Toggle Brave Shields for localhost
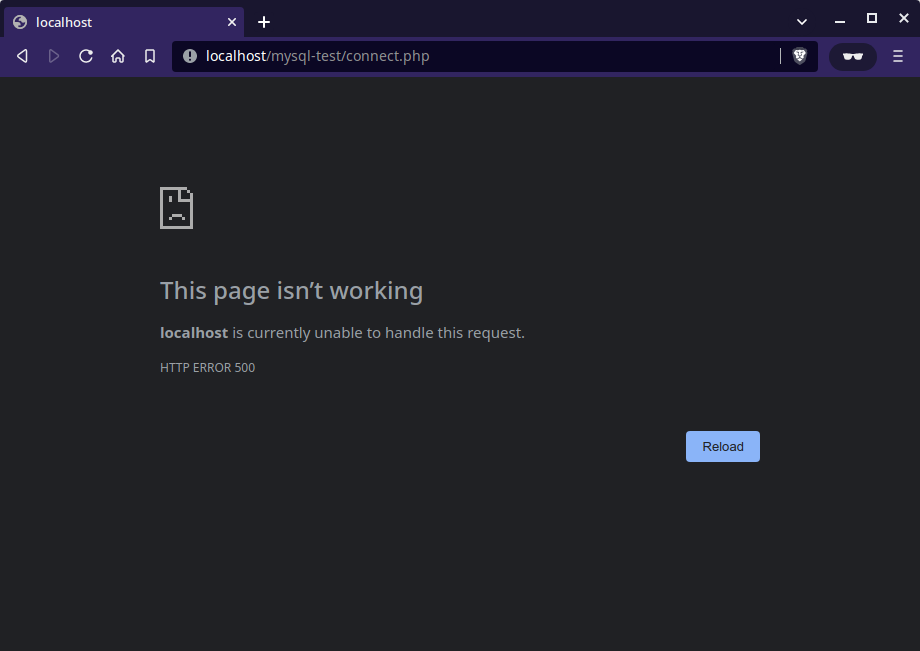Viewport: 920px width, 651px height. (799, 56)
